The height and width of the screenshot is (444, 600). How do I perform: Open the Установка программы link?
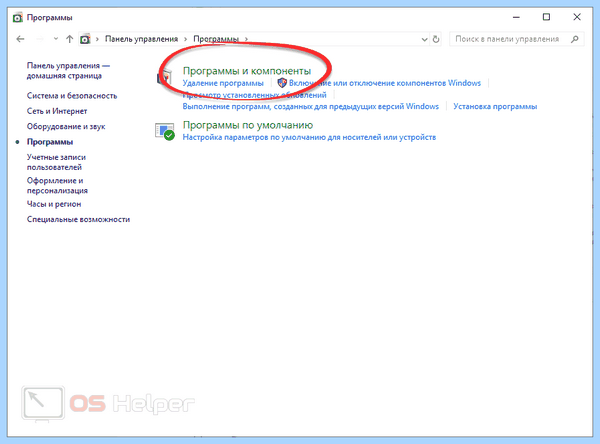(x=495, y=106)
